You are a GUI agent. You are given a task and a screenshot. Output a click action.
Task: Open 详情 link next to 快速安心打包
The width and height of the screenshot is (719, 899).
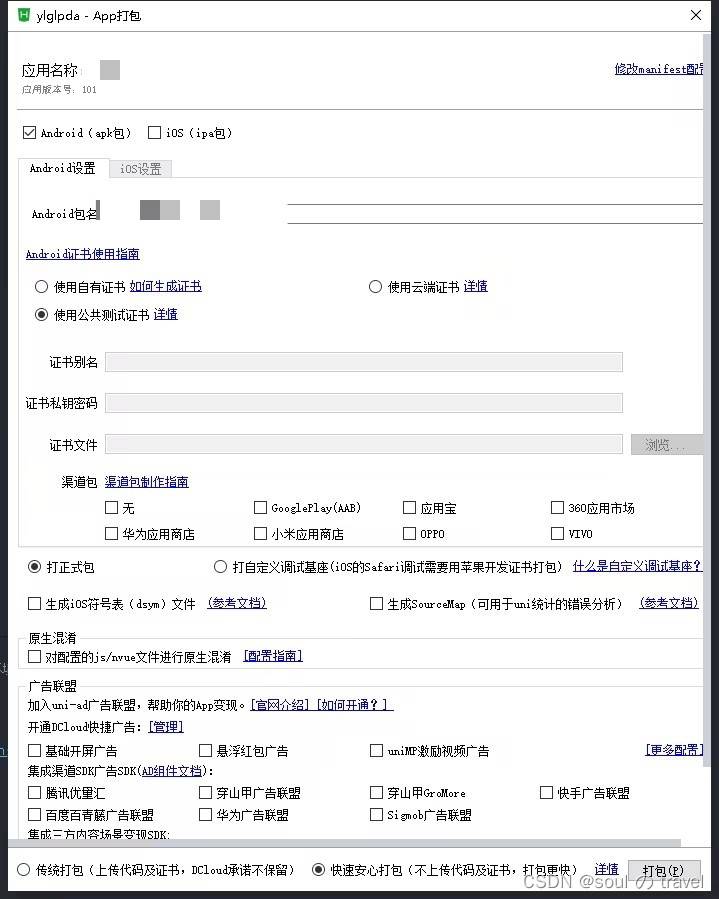(x=606, y=870)
